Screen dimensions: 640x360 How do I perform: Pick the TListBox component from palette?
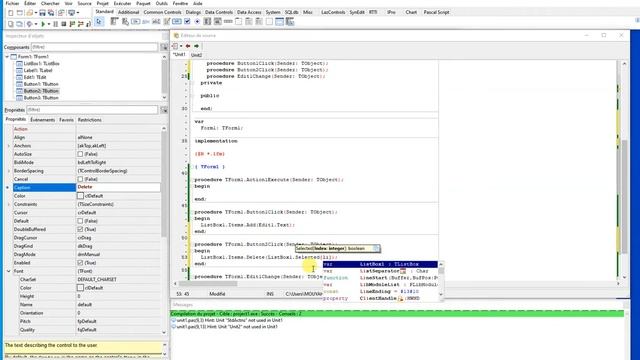207,21
